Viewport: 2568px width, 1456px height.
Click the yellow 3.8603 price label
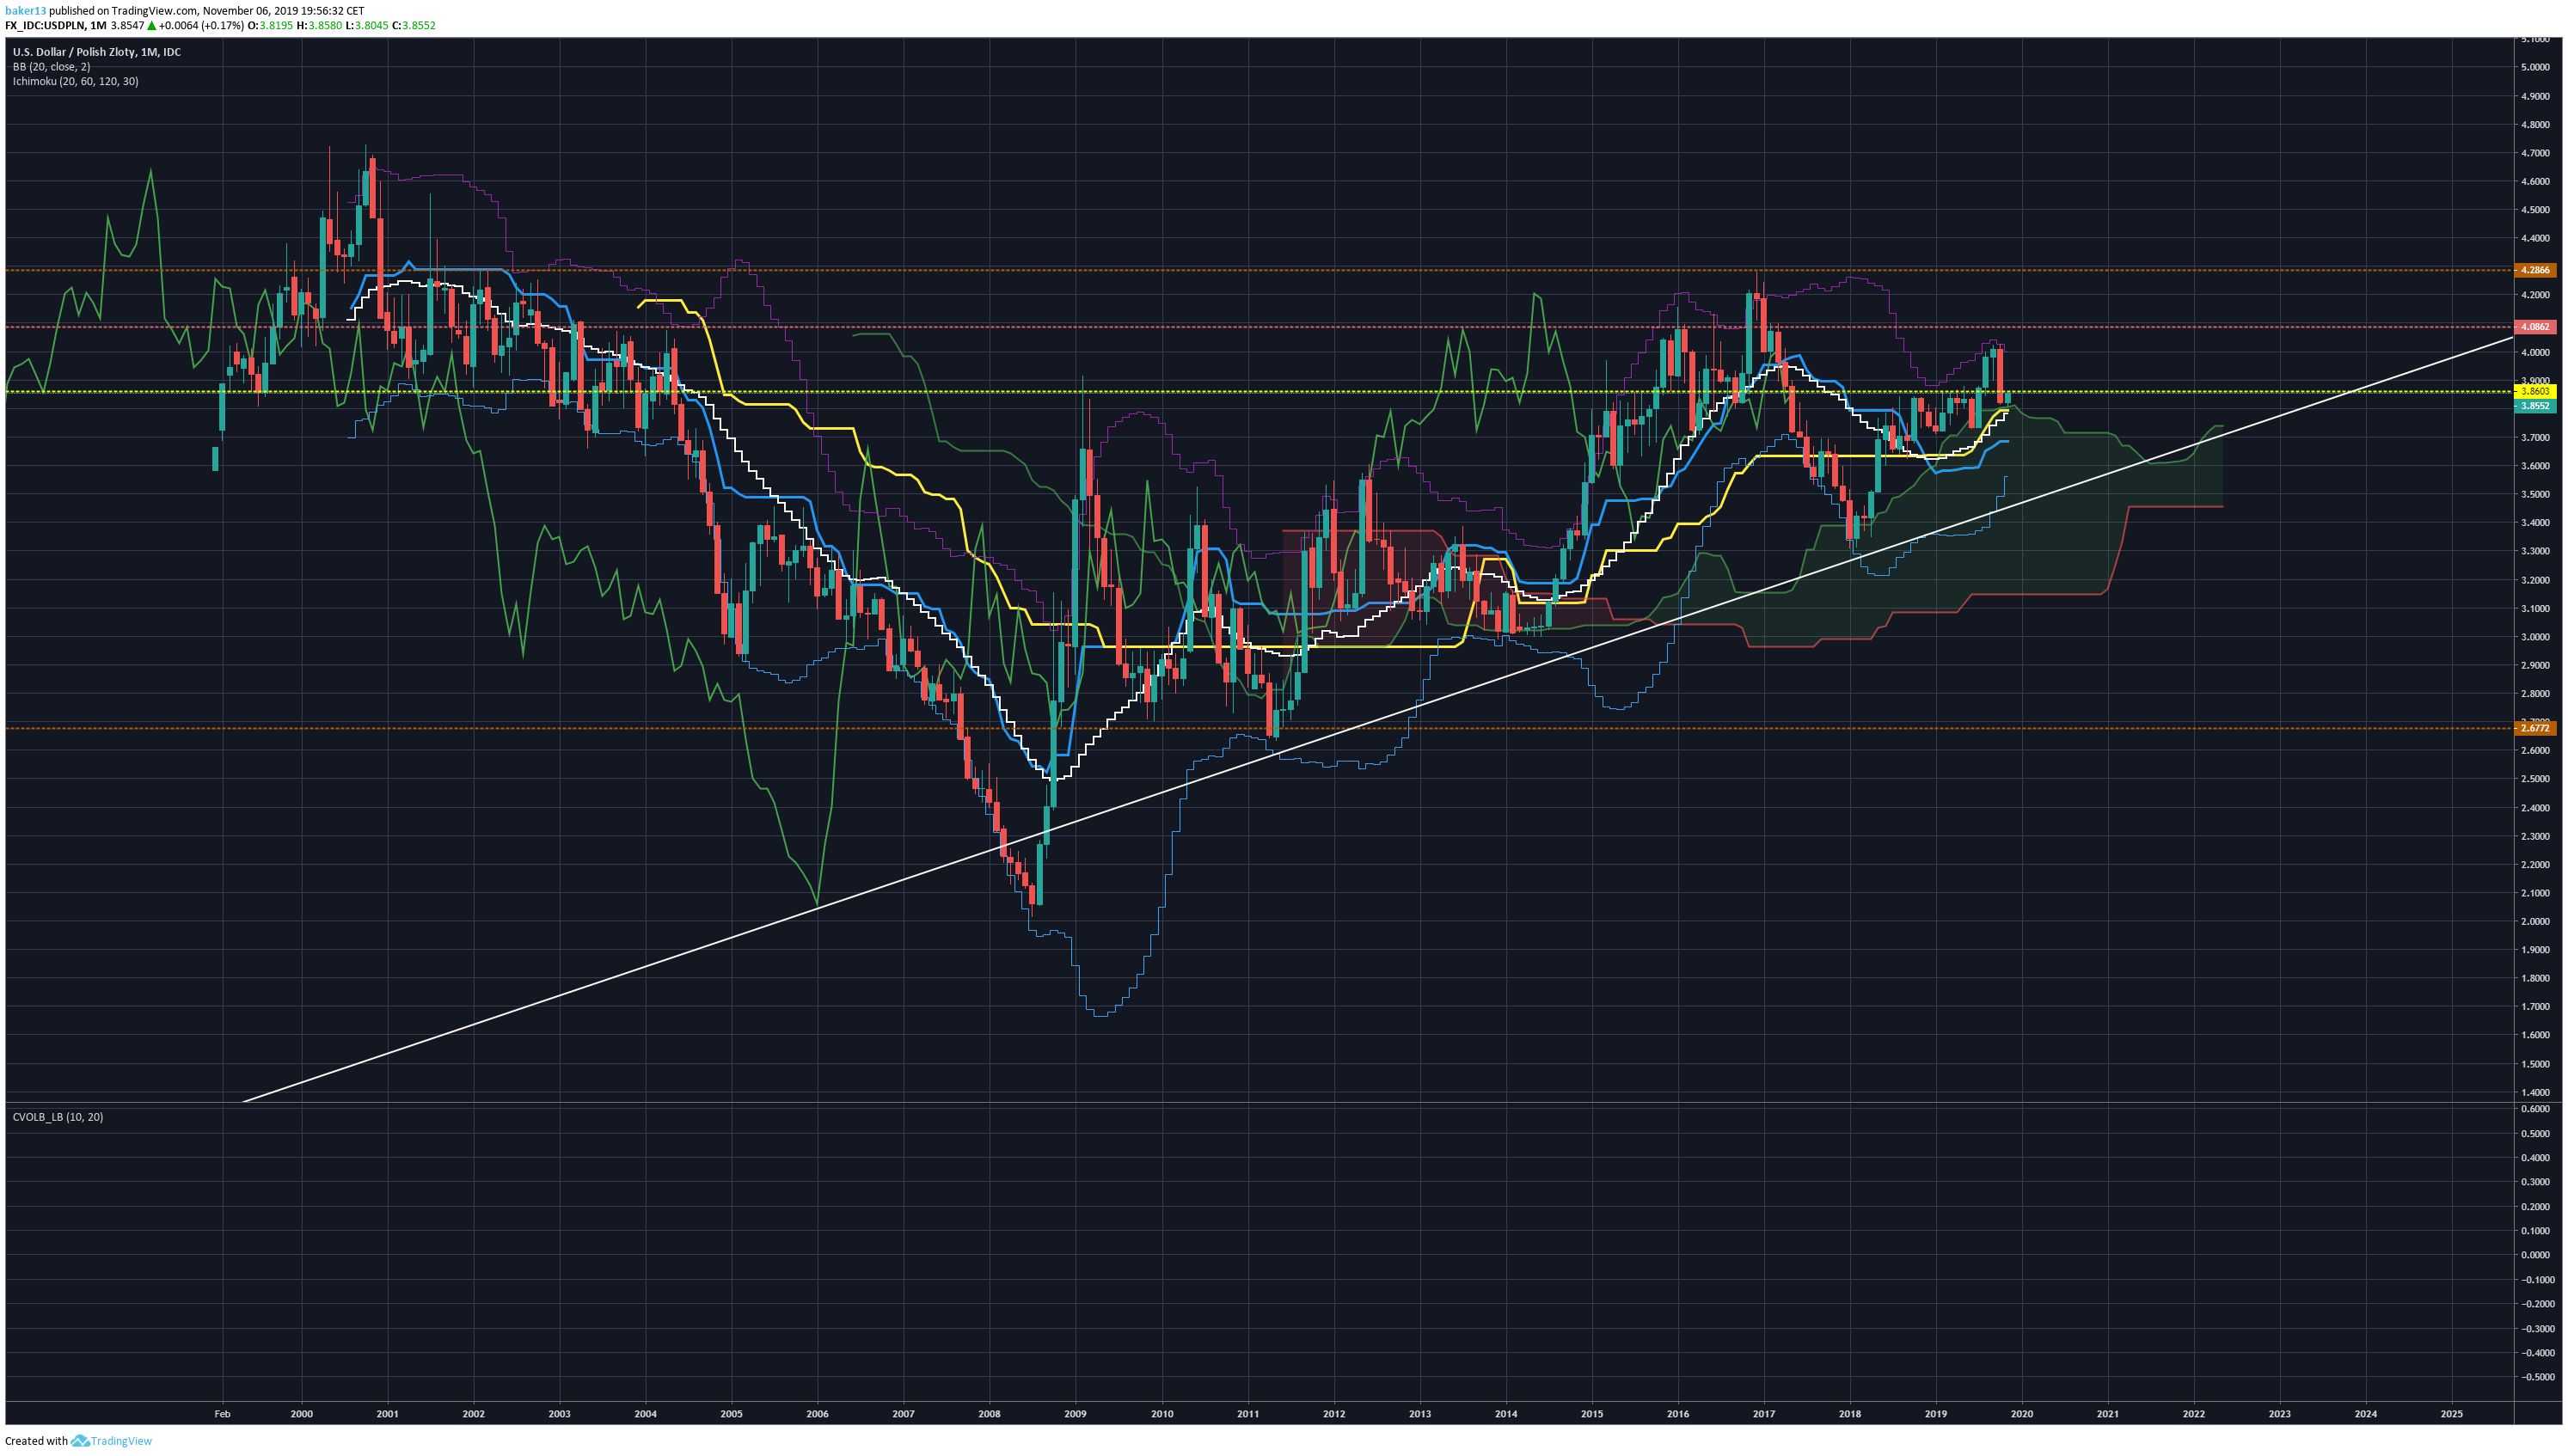[2535, 392]
